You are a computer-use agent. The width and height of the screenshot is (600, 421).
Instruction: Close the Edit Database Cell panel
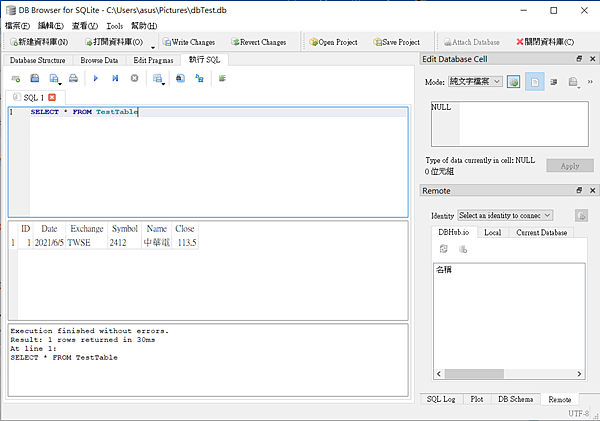[593, 59]
